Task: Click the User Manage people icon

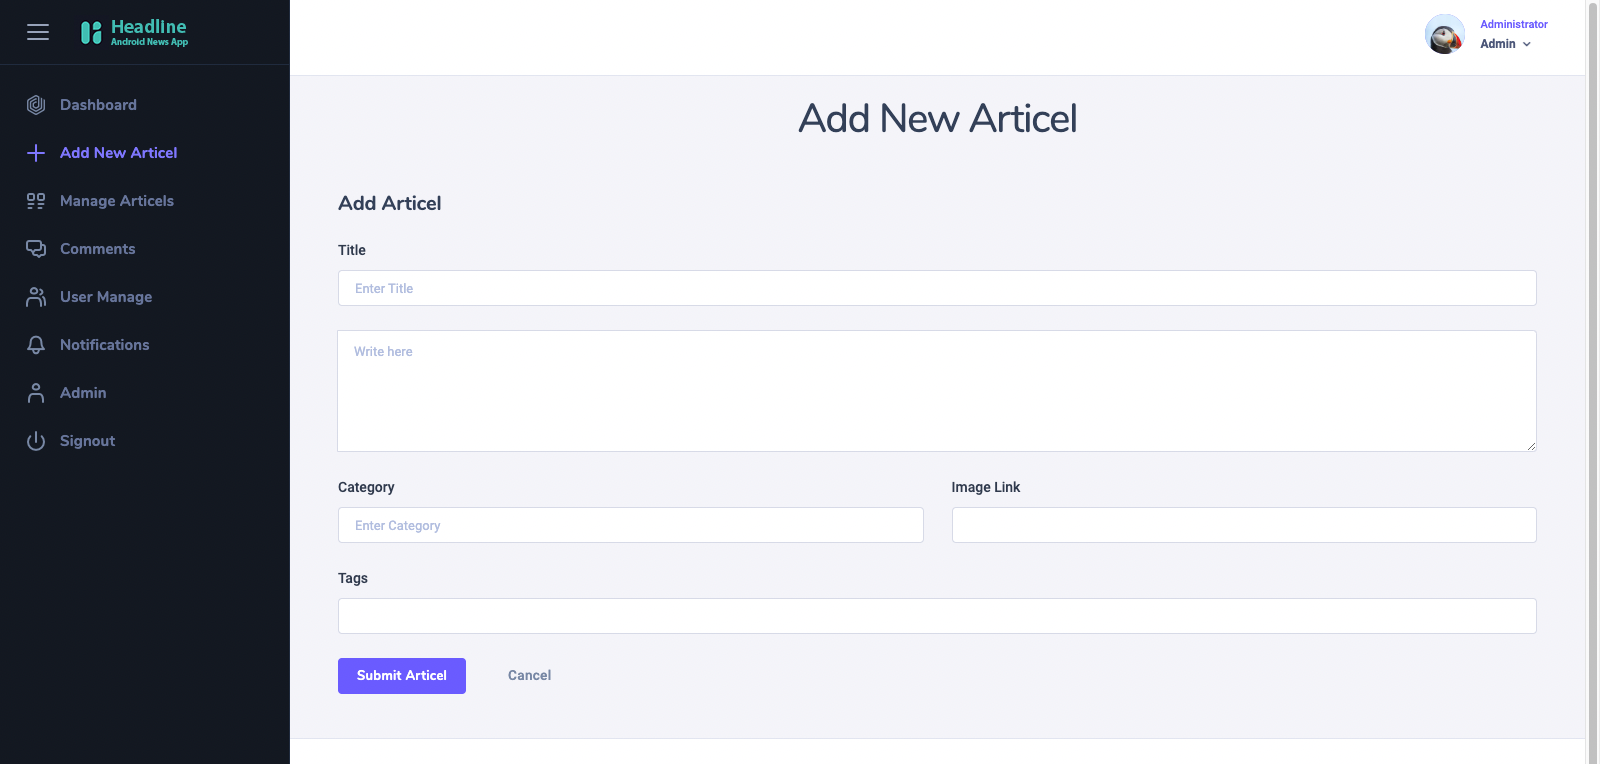Action: [36, 297]
